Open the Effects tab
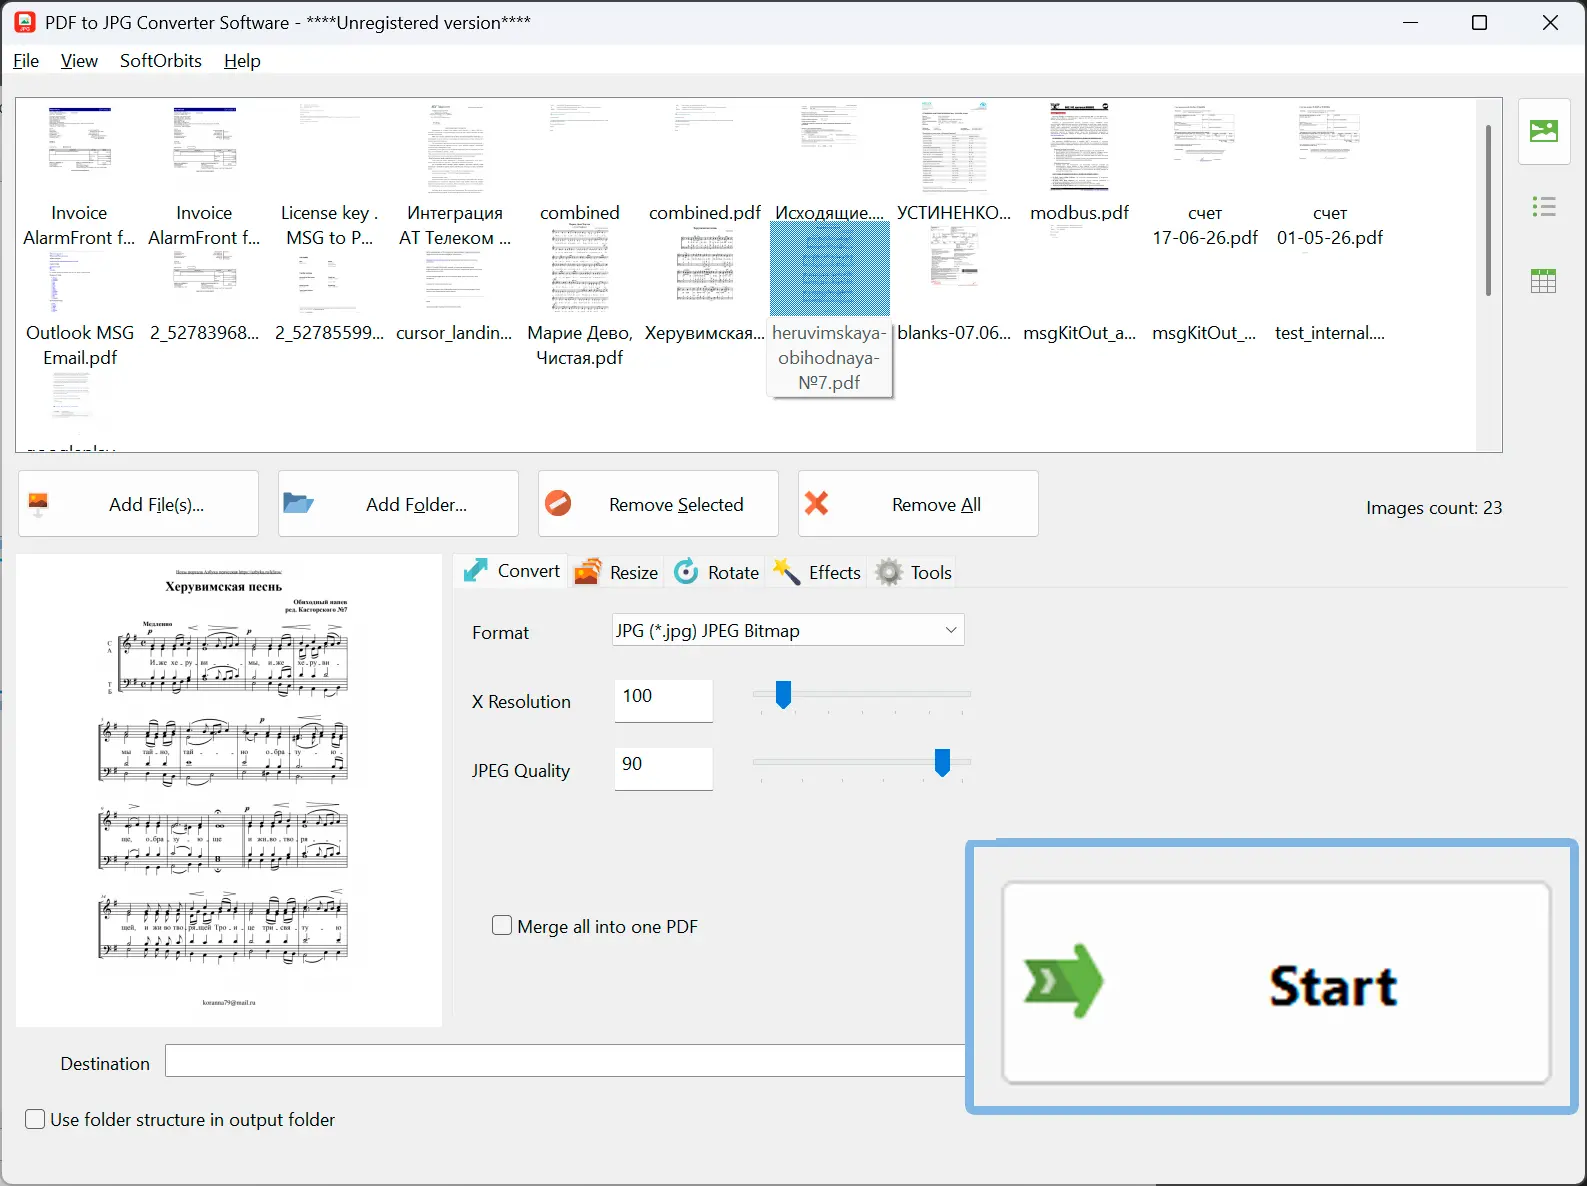1587x1186 pixels. point(817,572)
